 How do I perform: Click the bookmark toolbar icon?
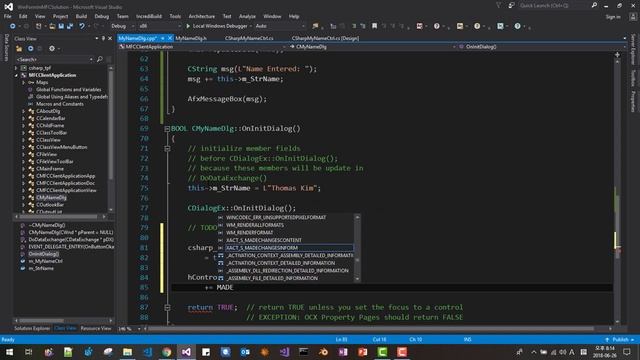(374, 26)
